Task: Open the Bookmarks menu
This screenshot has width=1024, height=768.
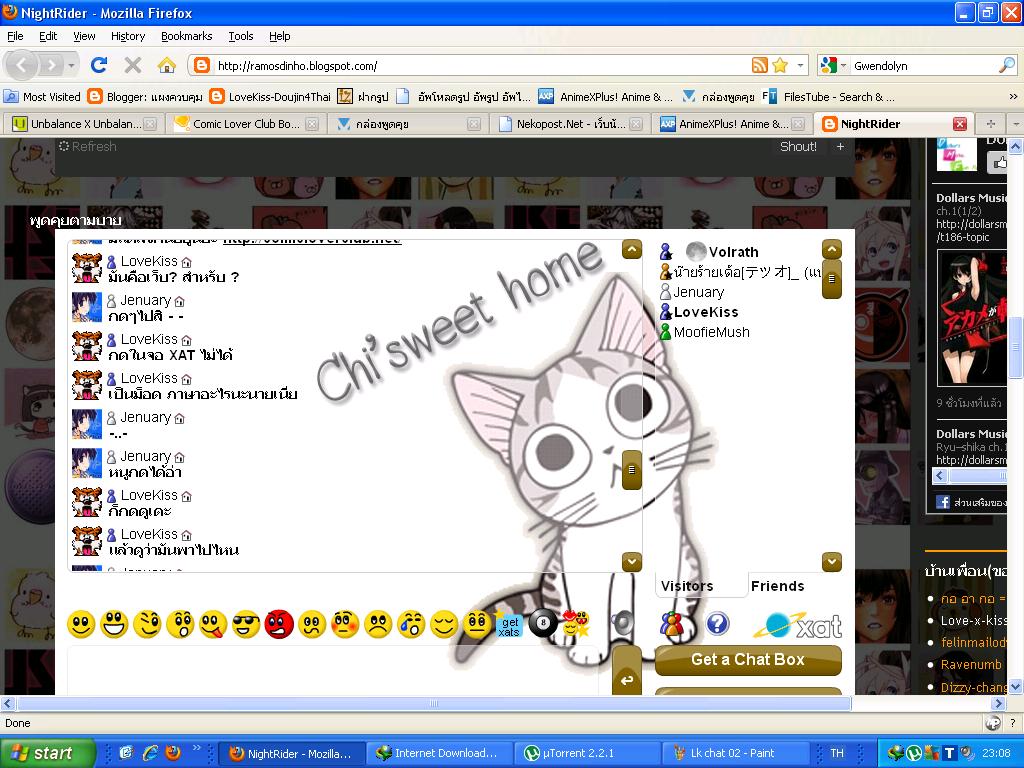Action: coord(187,36)
